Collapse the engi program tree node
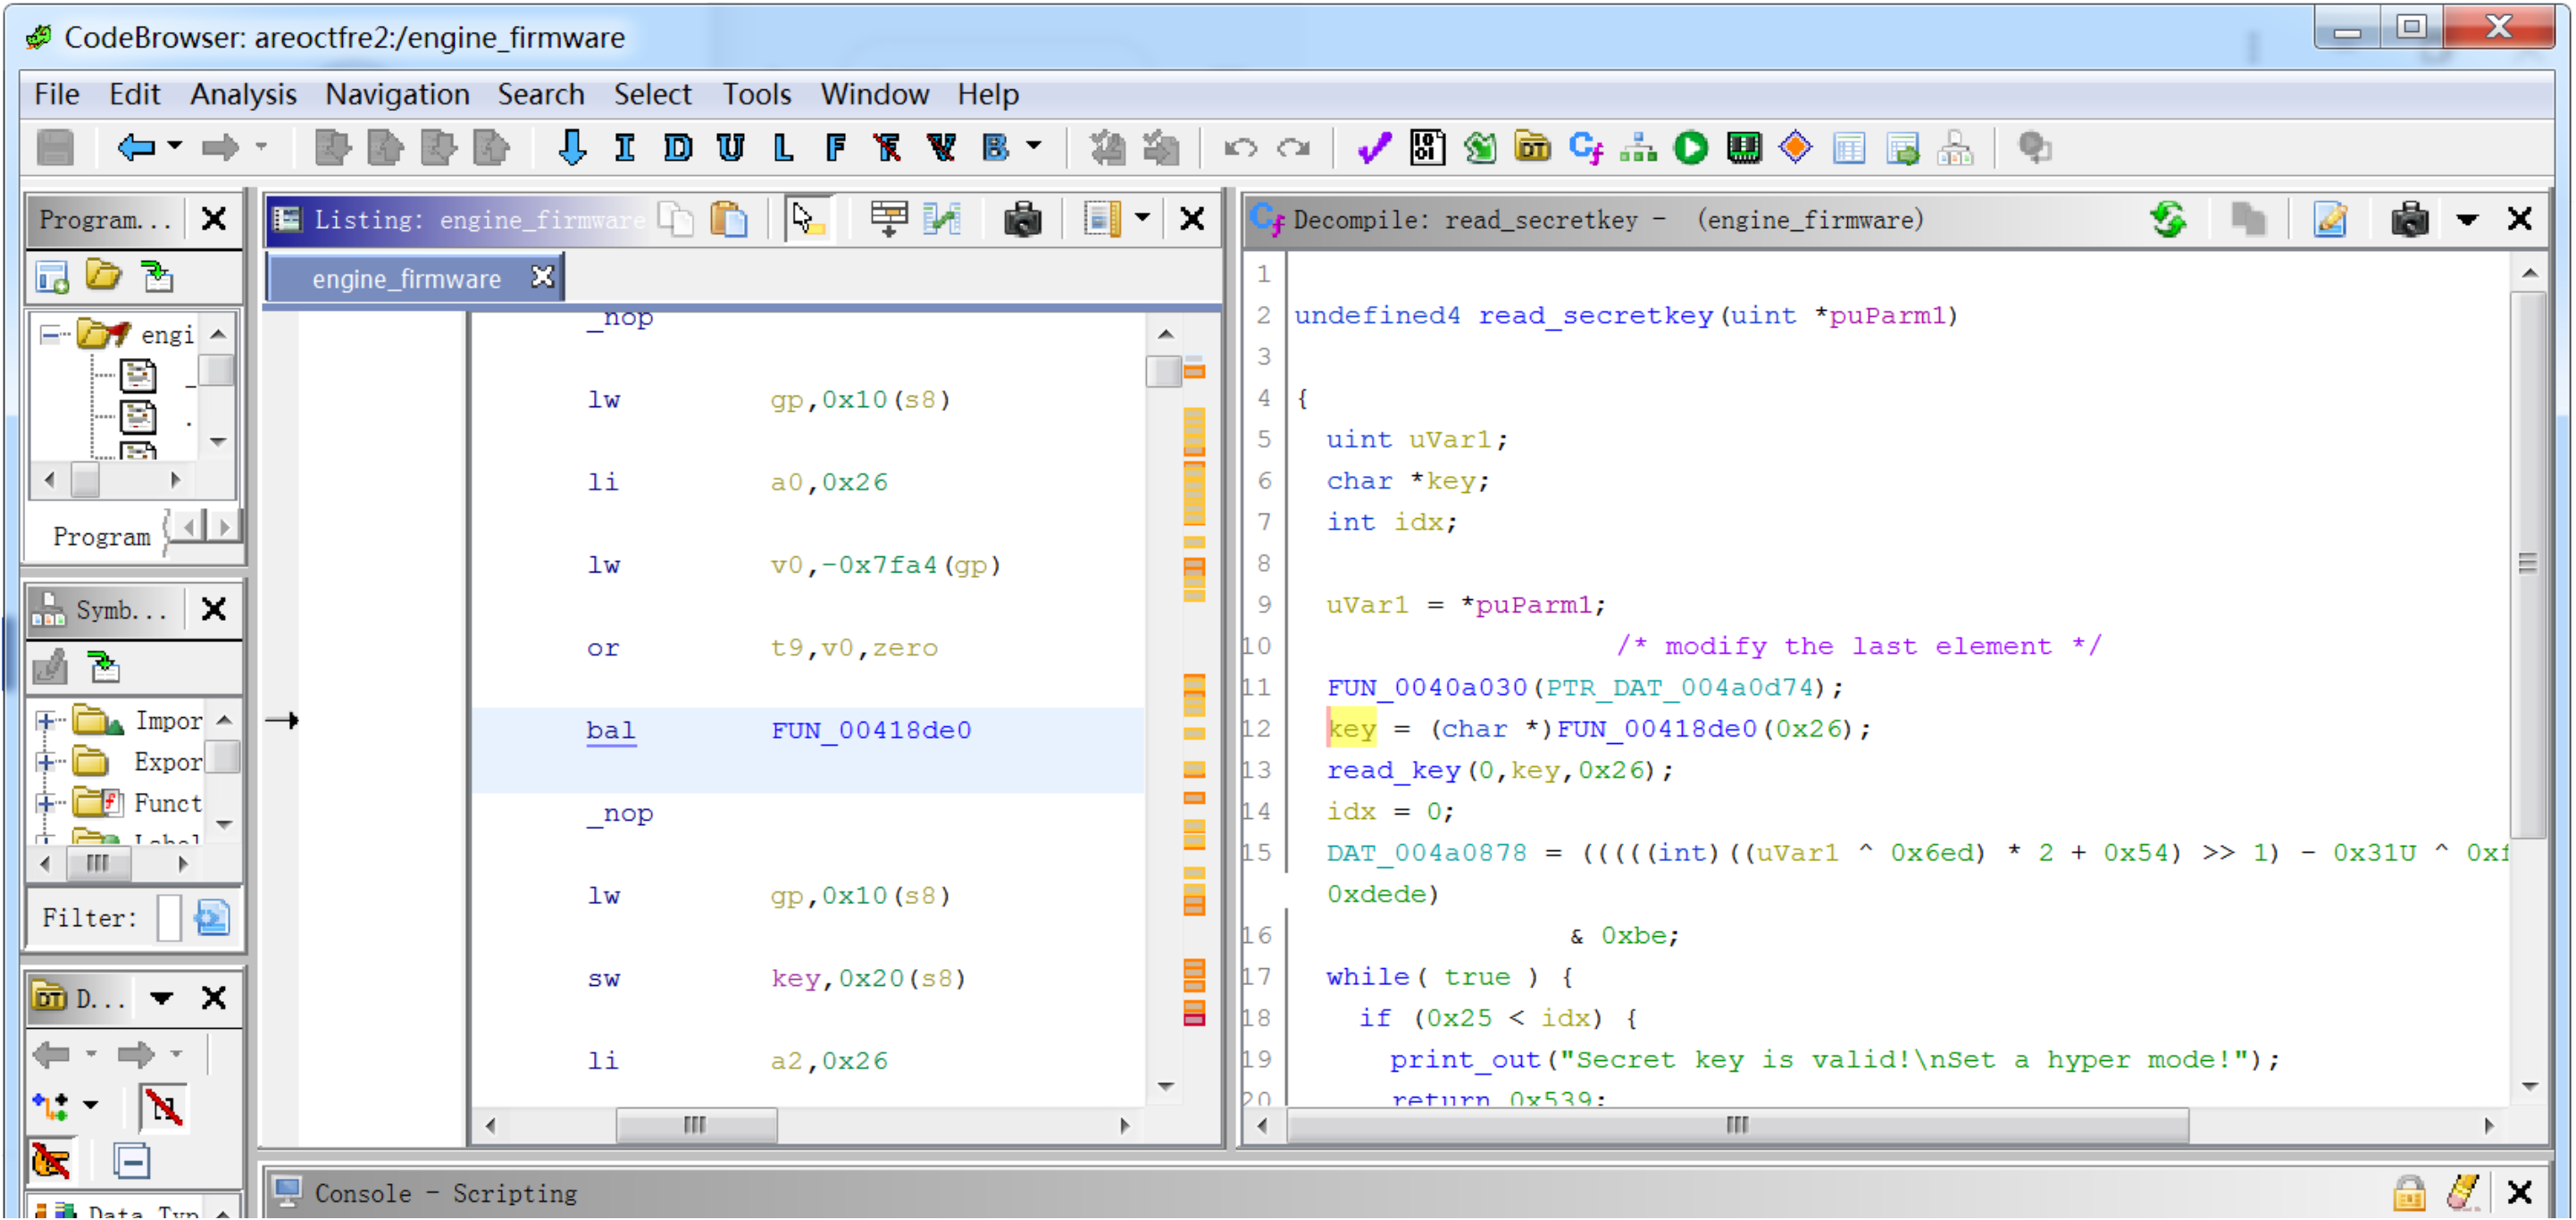The image size is (2576, 1220). click(49, 334)
